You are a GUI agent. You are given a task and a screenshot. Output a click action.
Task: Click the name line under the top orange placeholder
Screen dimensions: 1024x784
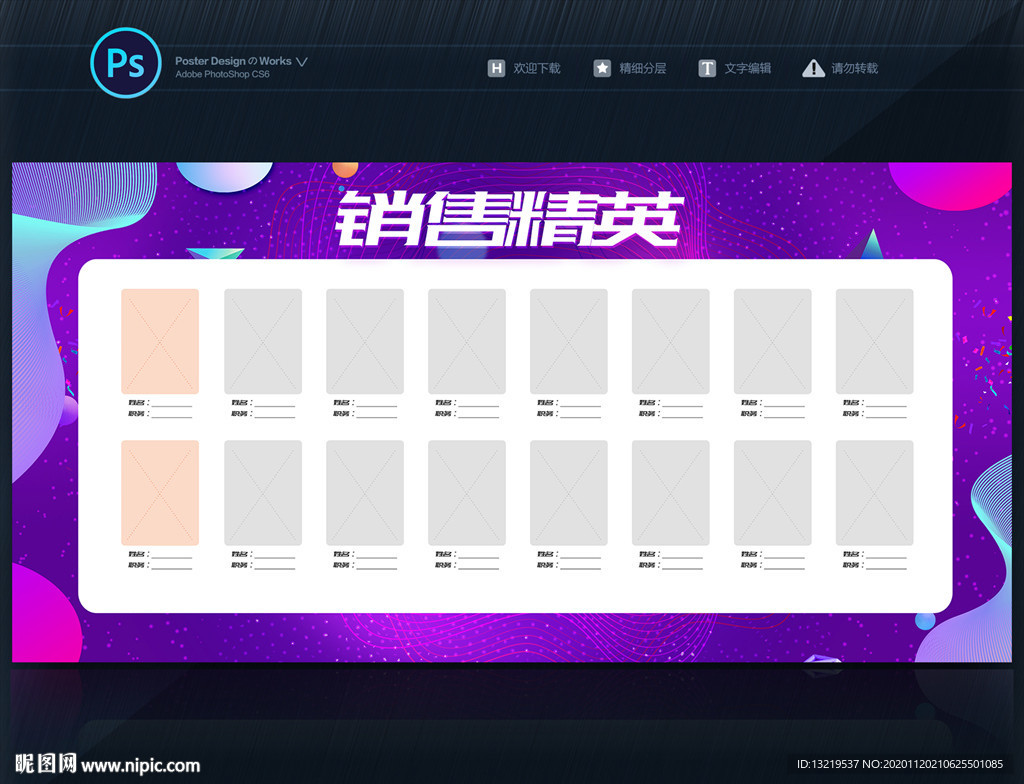[x=160, y=403]
